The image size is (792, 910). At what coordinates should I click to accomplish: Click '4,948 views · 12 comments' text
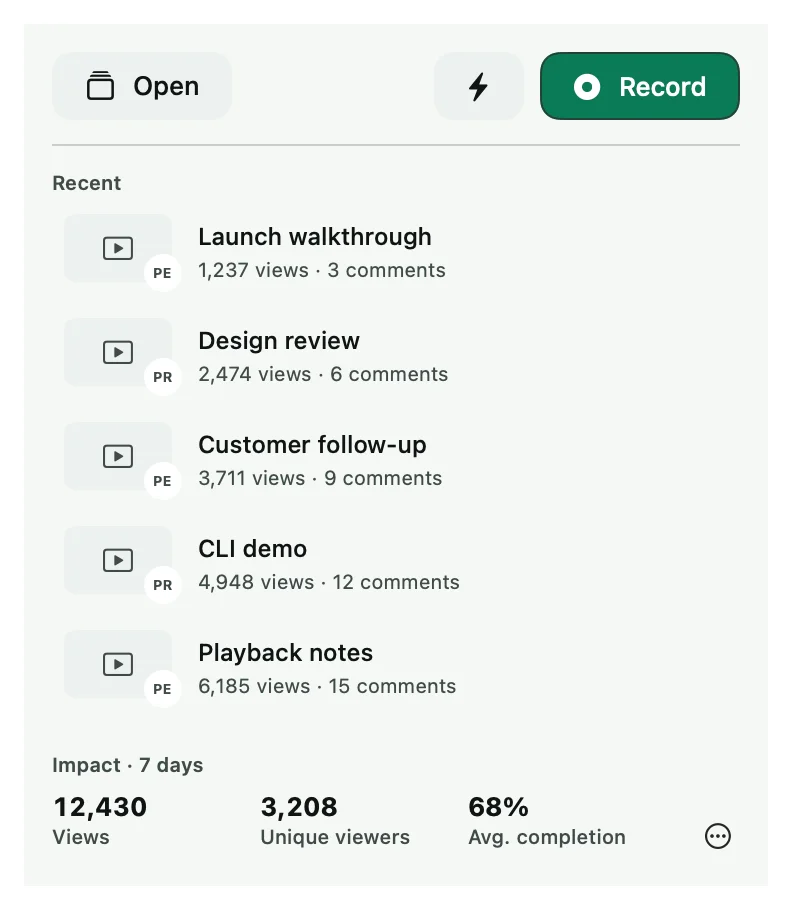pyautogui.click(x=329, y=582)
